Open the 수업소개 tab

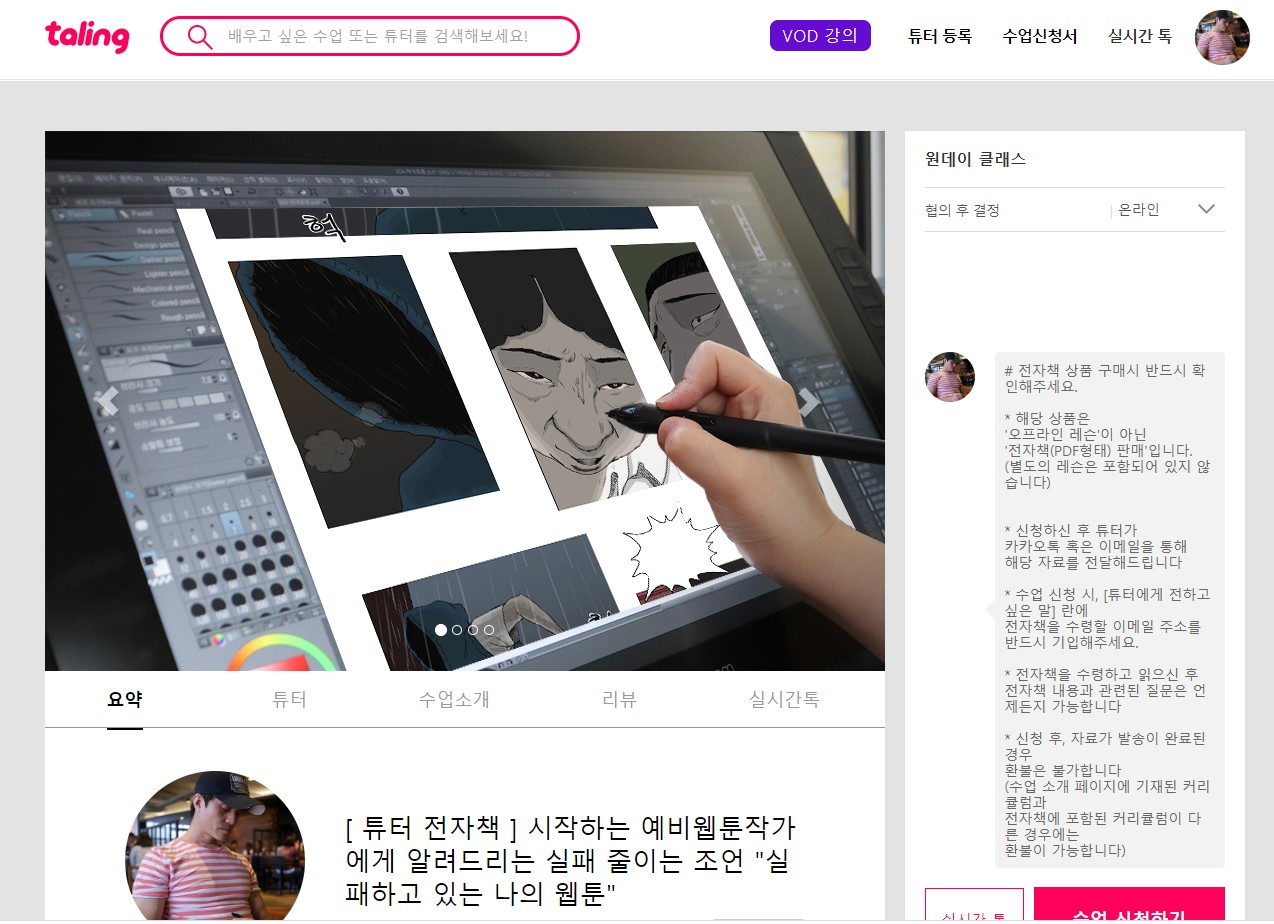[x=454, y=700]
